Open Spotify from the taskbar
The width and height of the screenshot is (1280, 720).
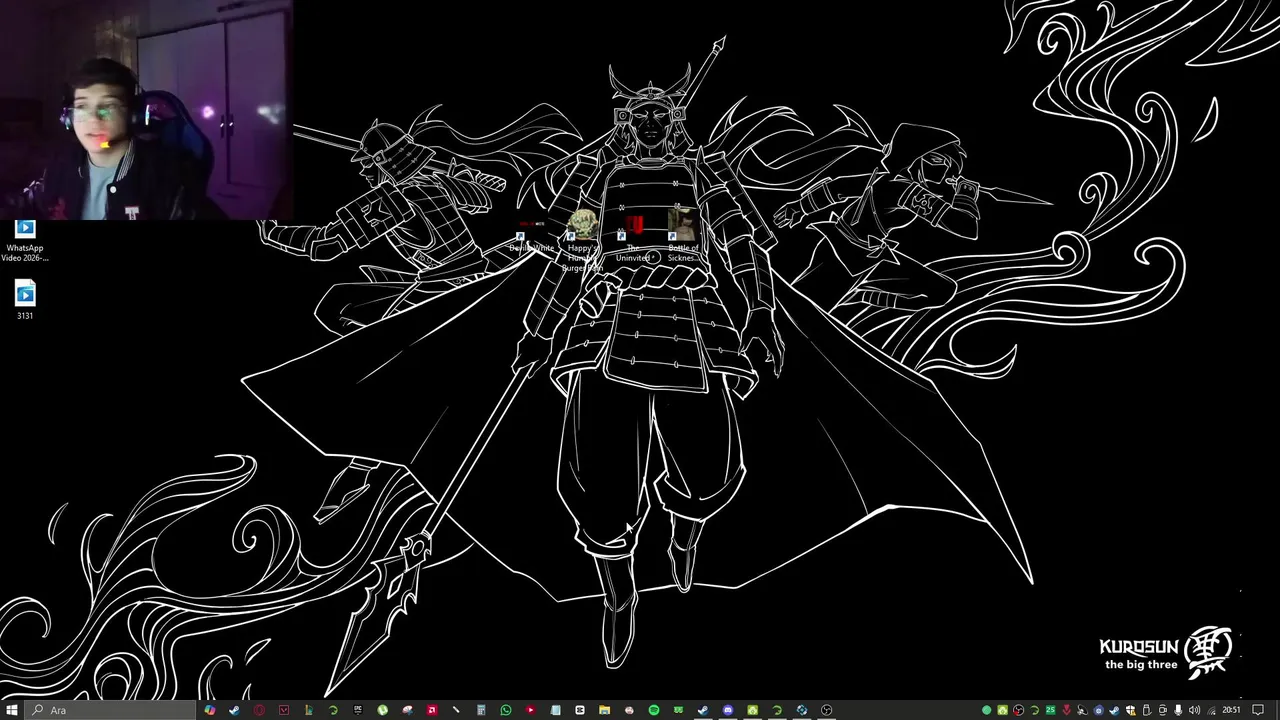click(x=654, y=710)
